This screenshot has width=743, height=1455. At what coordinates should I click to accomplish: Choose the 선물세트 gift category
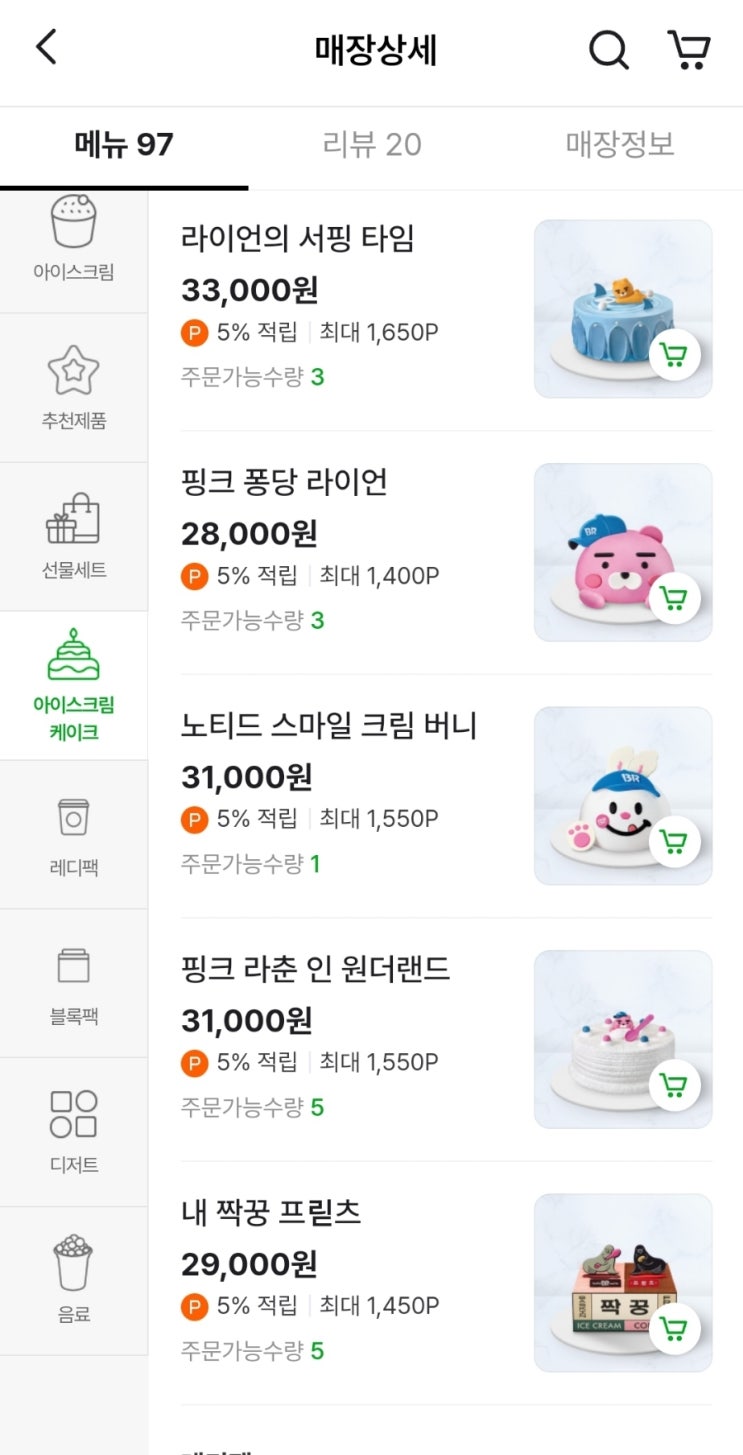click(x=74, y=537)
